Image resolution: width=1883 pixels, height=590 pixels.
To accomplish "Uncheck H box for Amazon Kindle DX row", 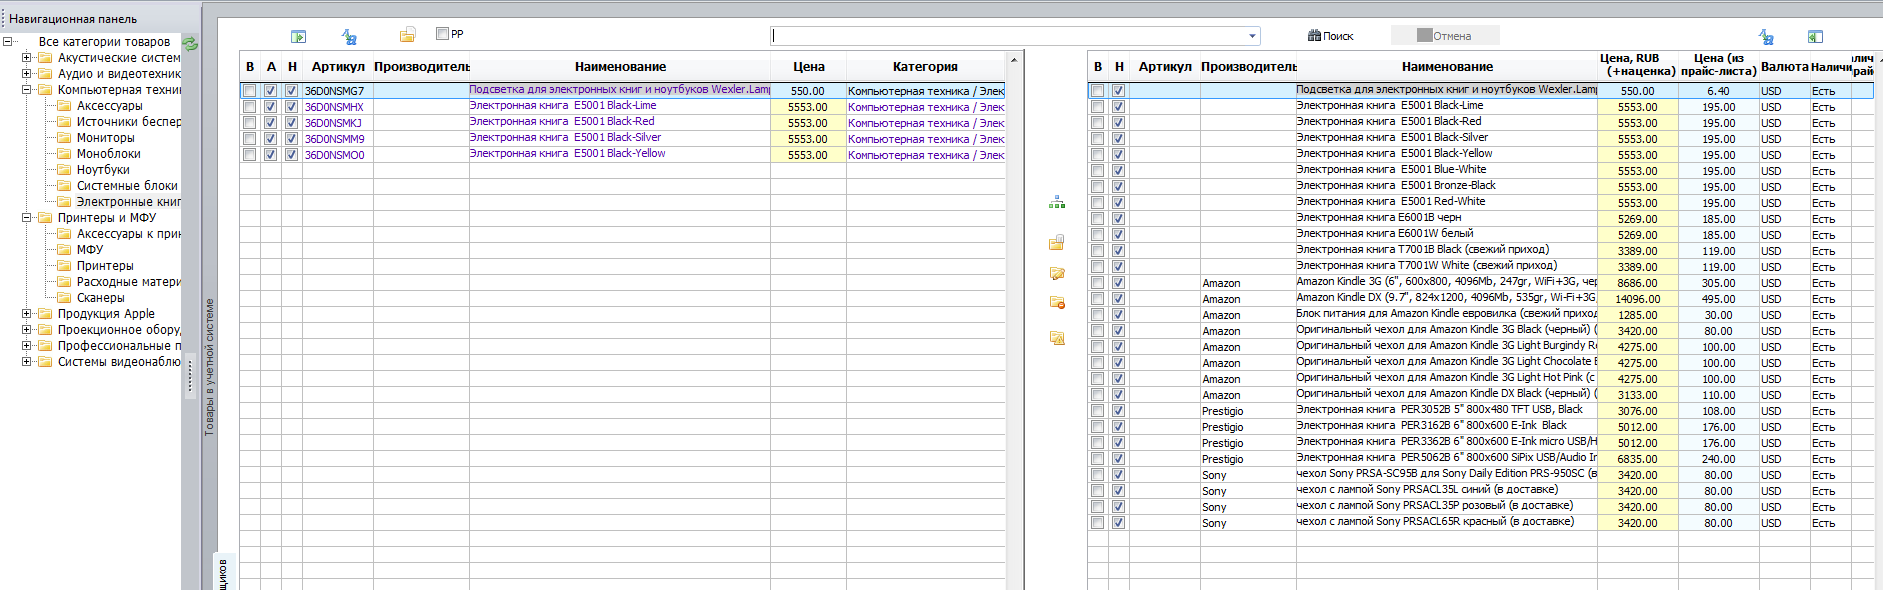I will pyautogui.click(x=1118, y=299).
